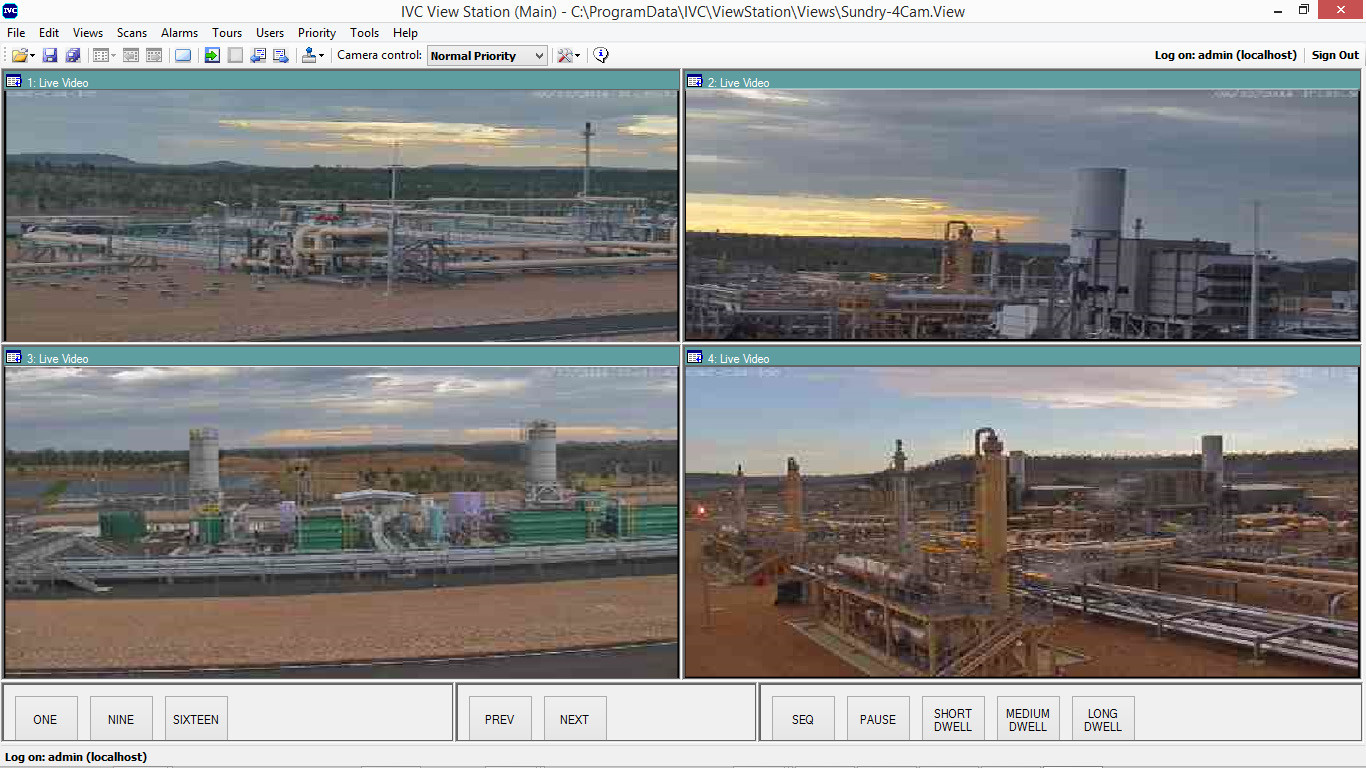
Task: Open the Tours menu
Action: pos(227,33)
